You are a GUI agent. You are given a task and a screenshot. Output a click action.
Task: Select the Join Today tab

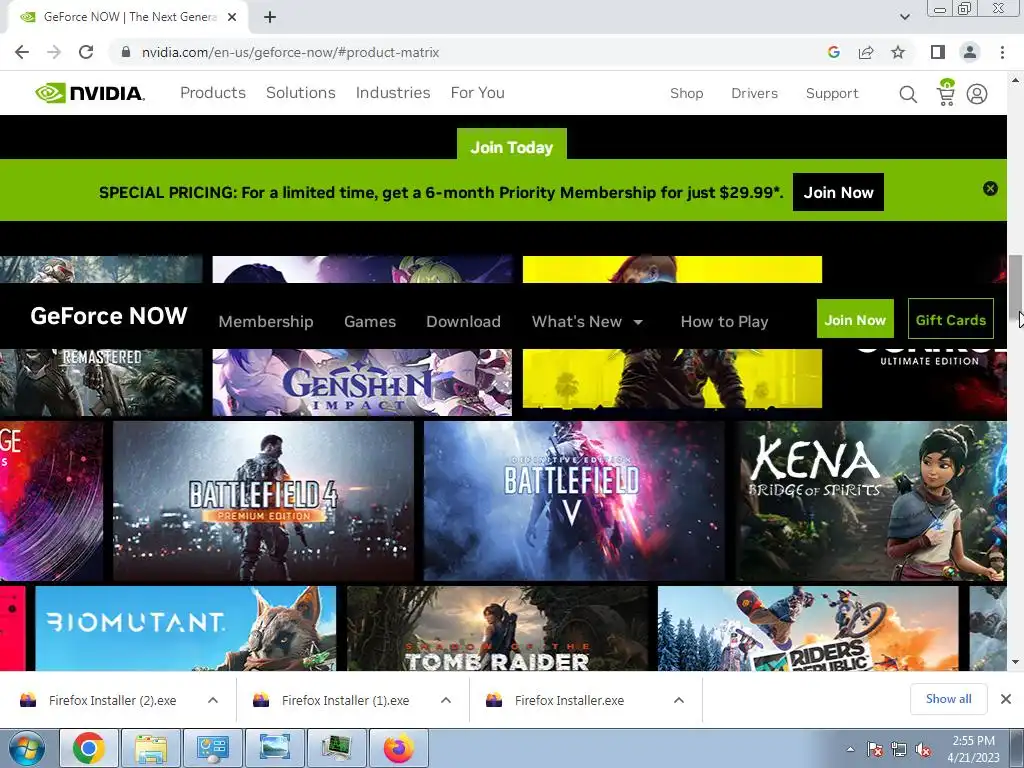511,145
